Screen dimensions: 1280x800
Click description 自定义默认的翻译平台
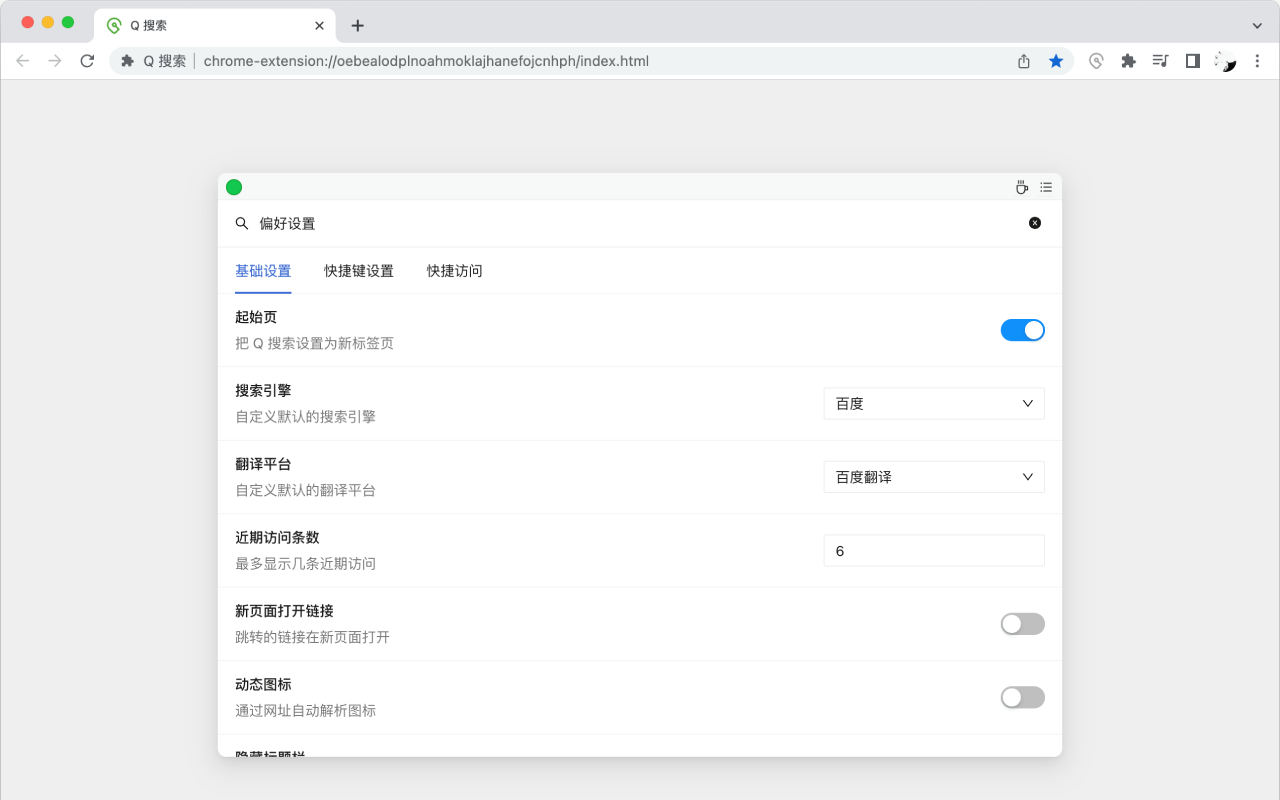[x=305, y=490]
